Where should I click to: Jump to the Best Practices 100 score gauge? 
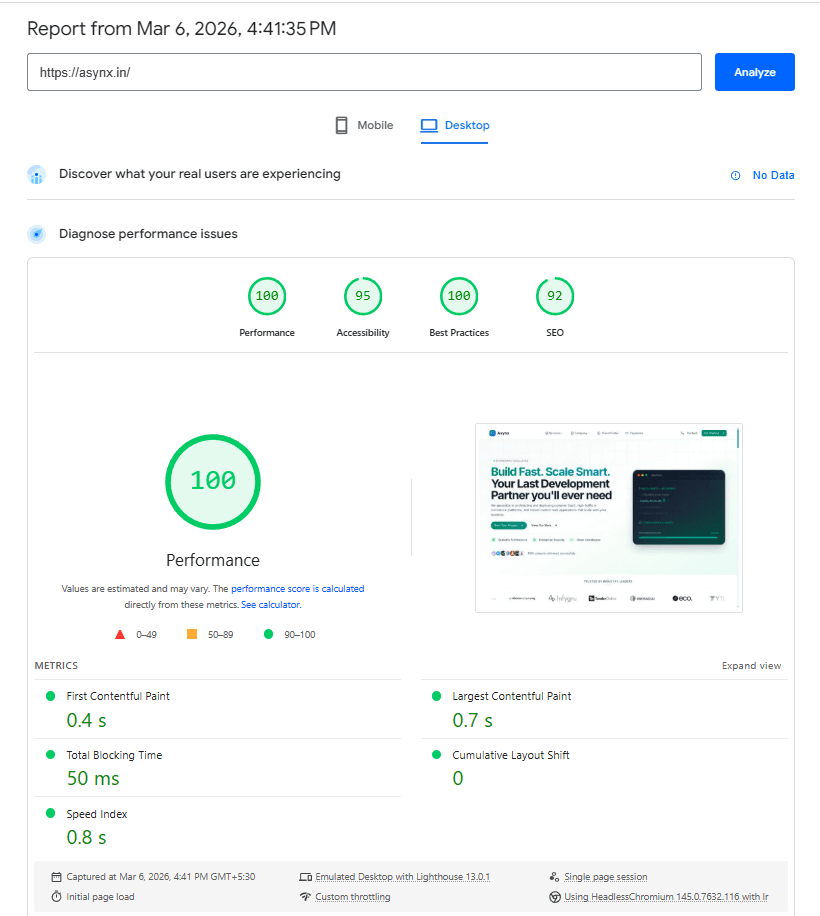[x=459, y=296]
